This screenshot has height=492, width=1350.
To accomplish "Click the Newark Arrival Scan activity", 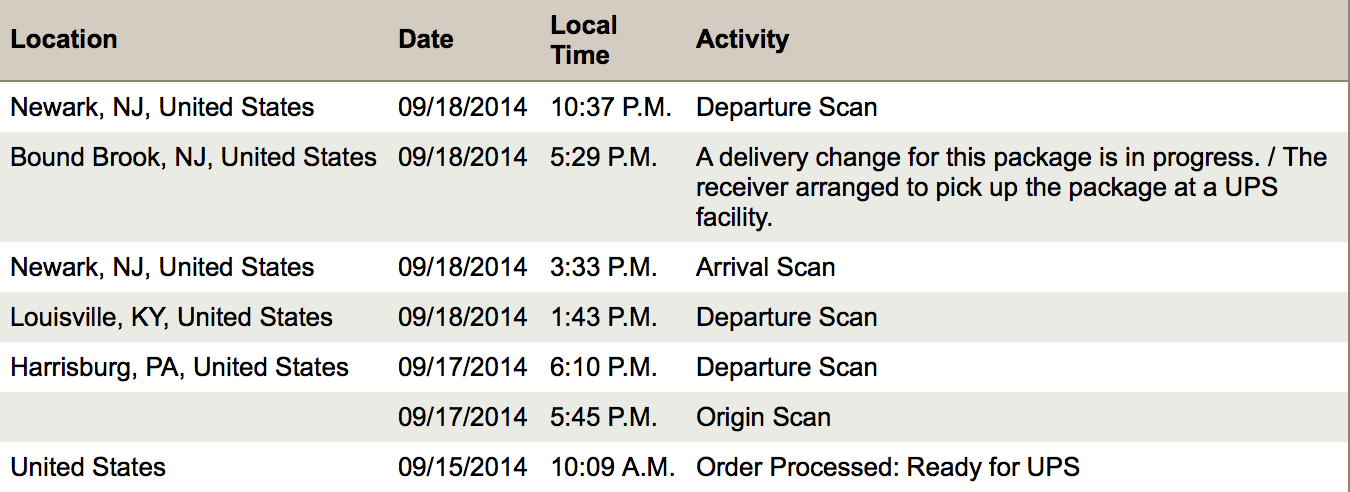I will (765, 267).
